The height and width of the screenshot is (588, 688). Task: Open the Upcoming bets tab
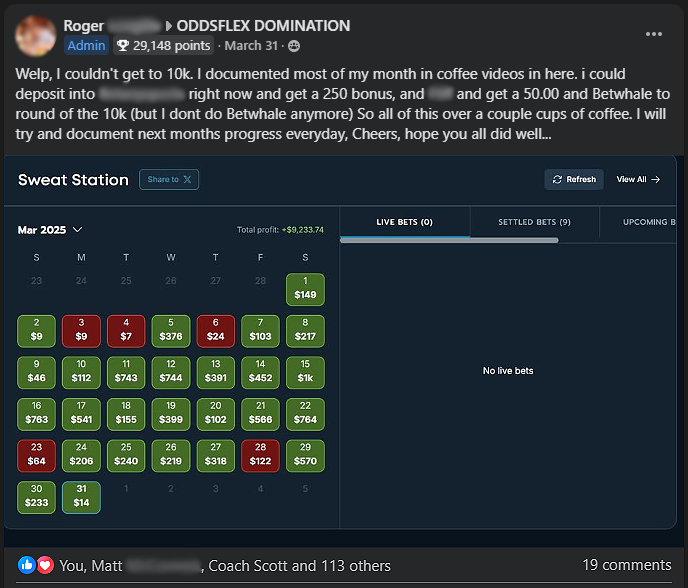tap(648, 222)
